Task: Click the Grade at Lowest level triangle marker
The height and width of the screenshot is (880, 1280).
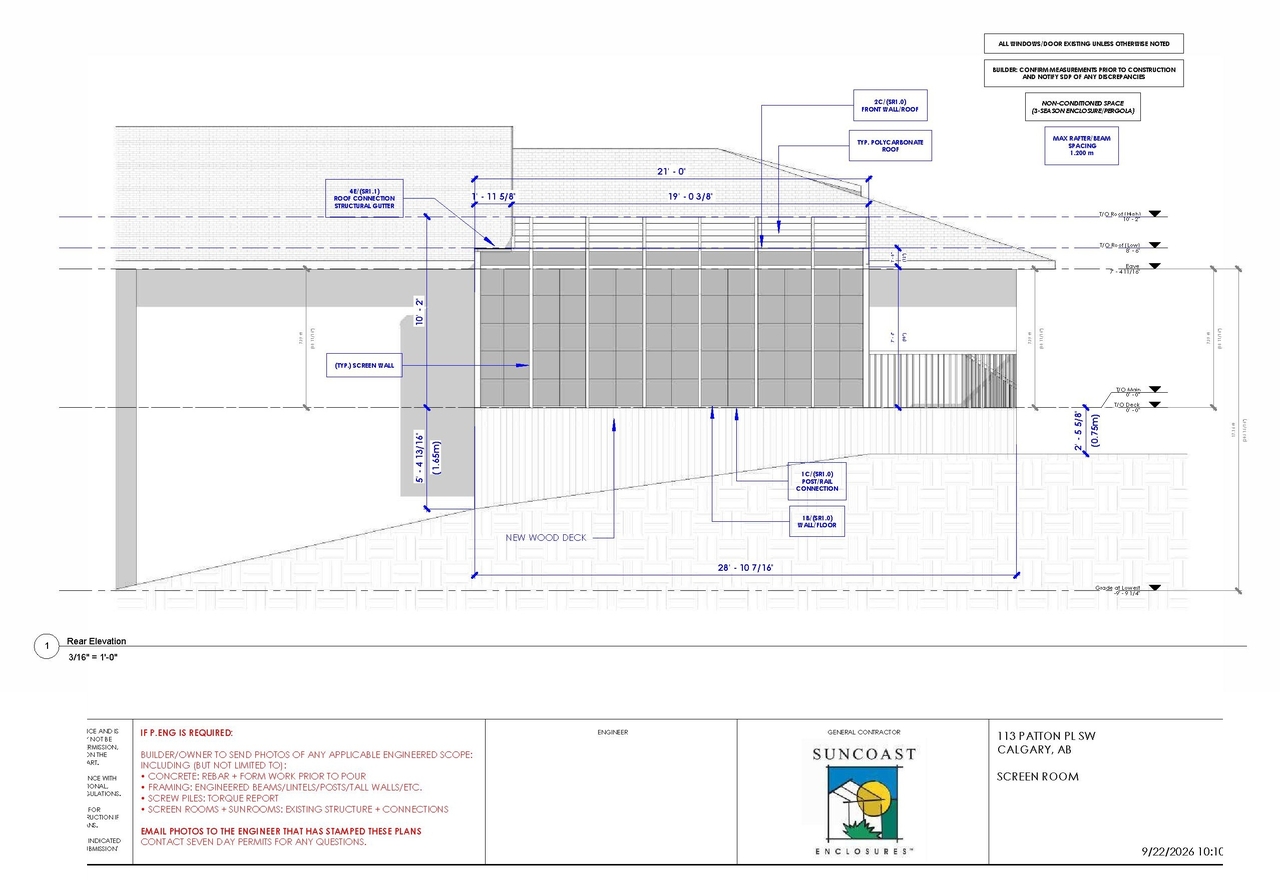Action: coord(1155,588)
